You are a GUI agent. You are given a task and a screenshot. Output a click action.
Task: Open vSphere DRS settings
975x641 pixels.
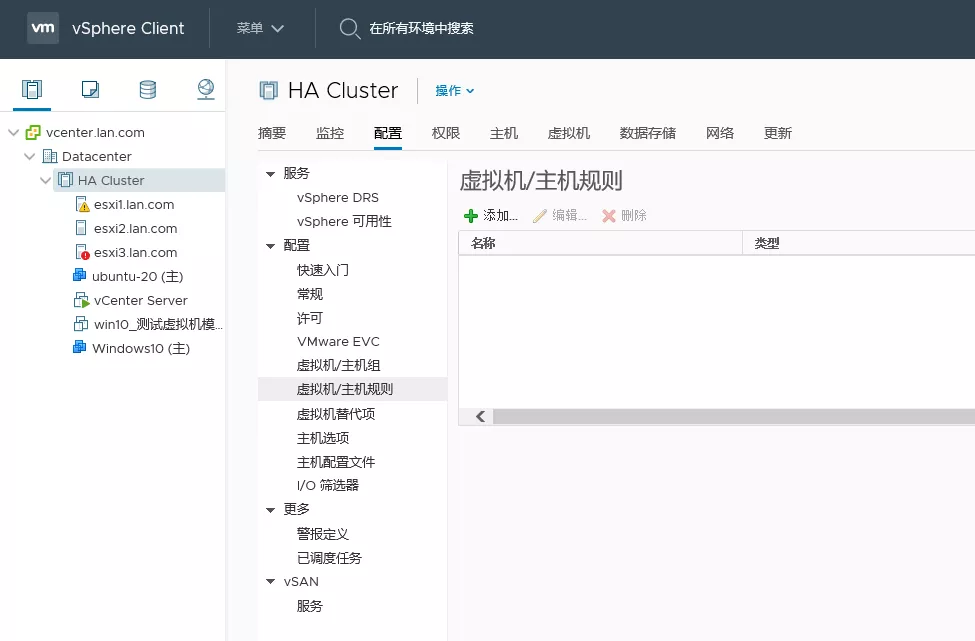coord(338,197)
